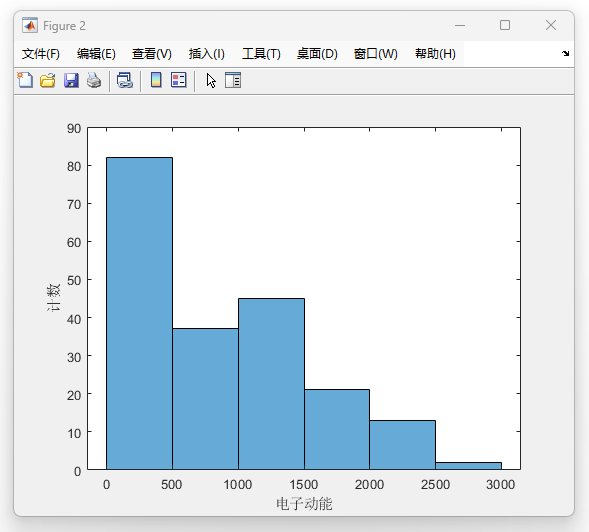The width and height of the screenshot is (589, 532).
Task: Click the MATLAB logo in the title bar
Action: point(30,26)
